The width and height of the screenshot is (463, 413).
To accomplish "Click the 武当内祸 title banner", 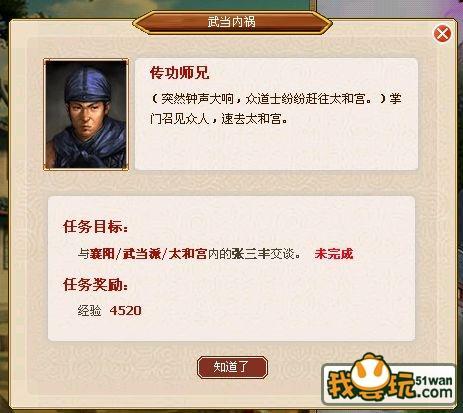I will [232, 22].
